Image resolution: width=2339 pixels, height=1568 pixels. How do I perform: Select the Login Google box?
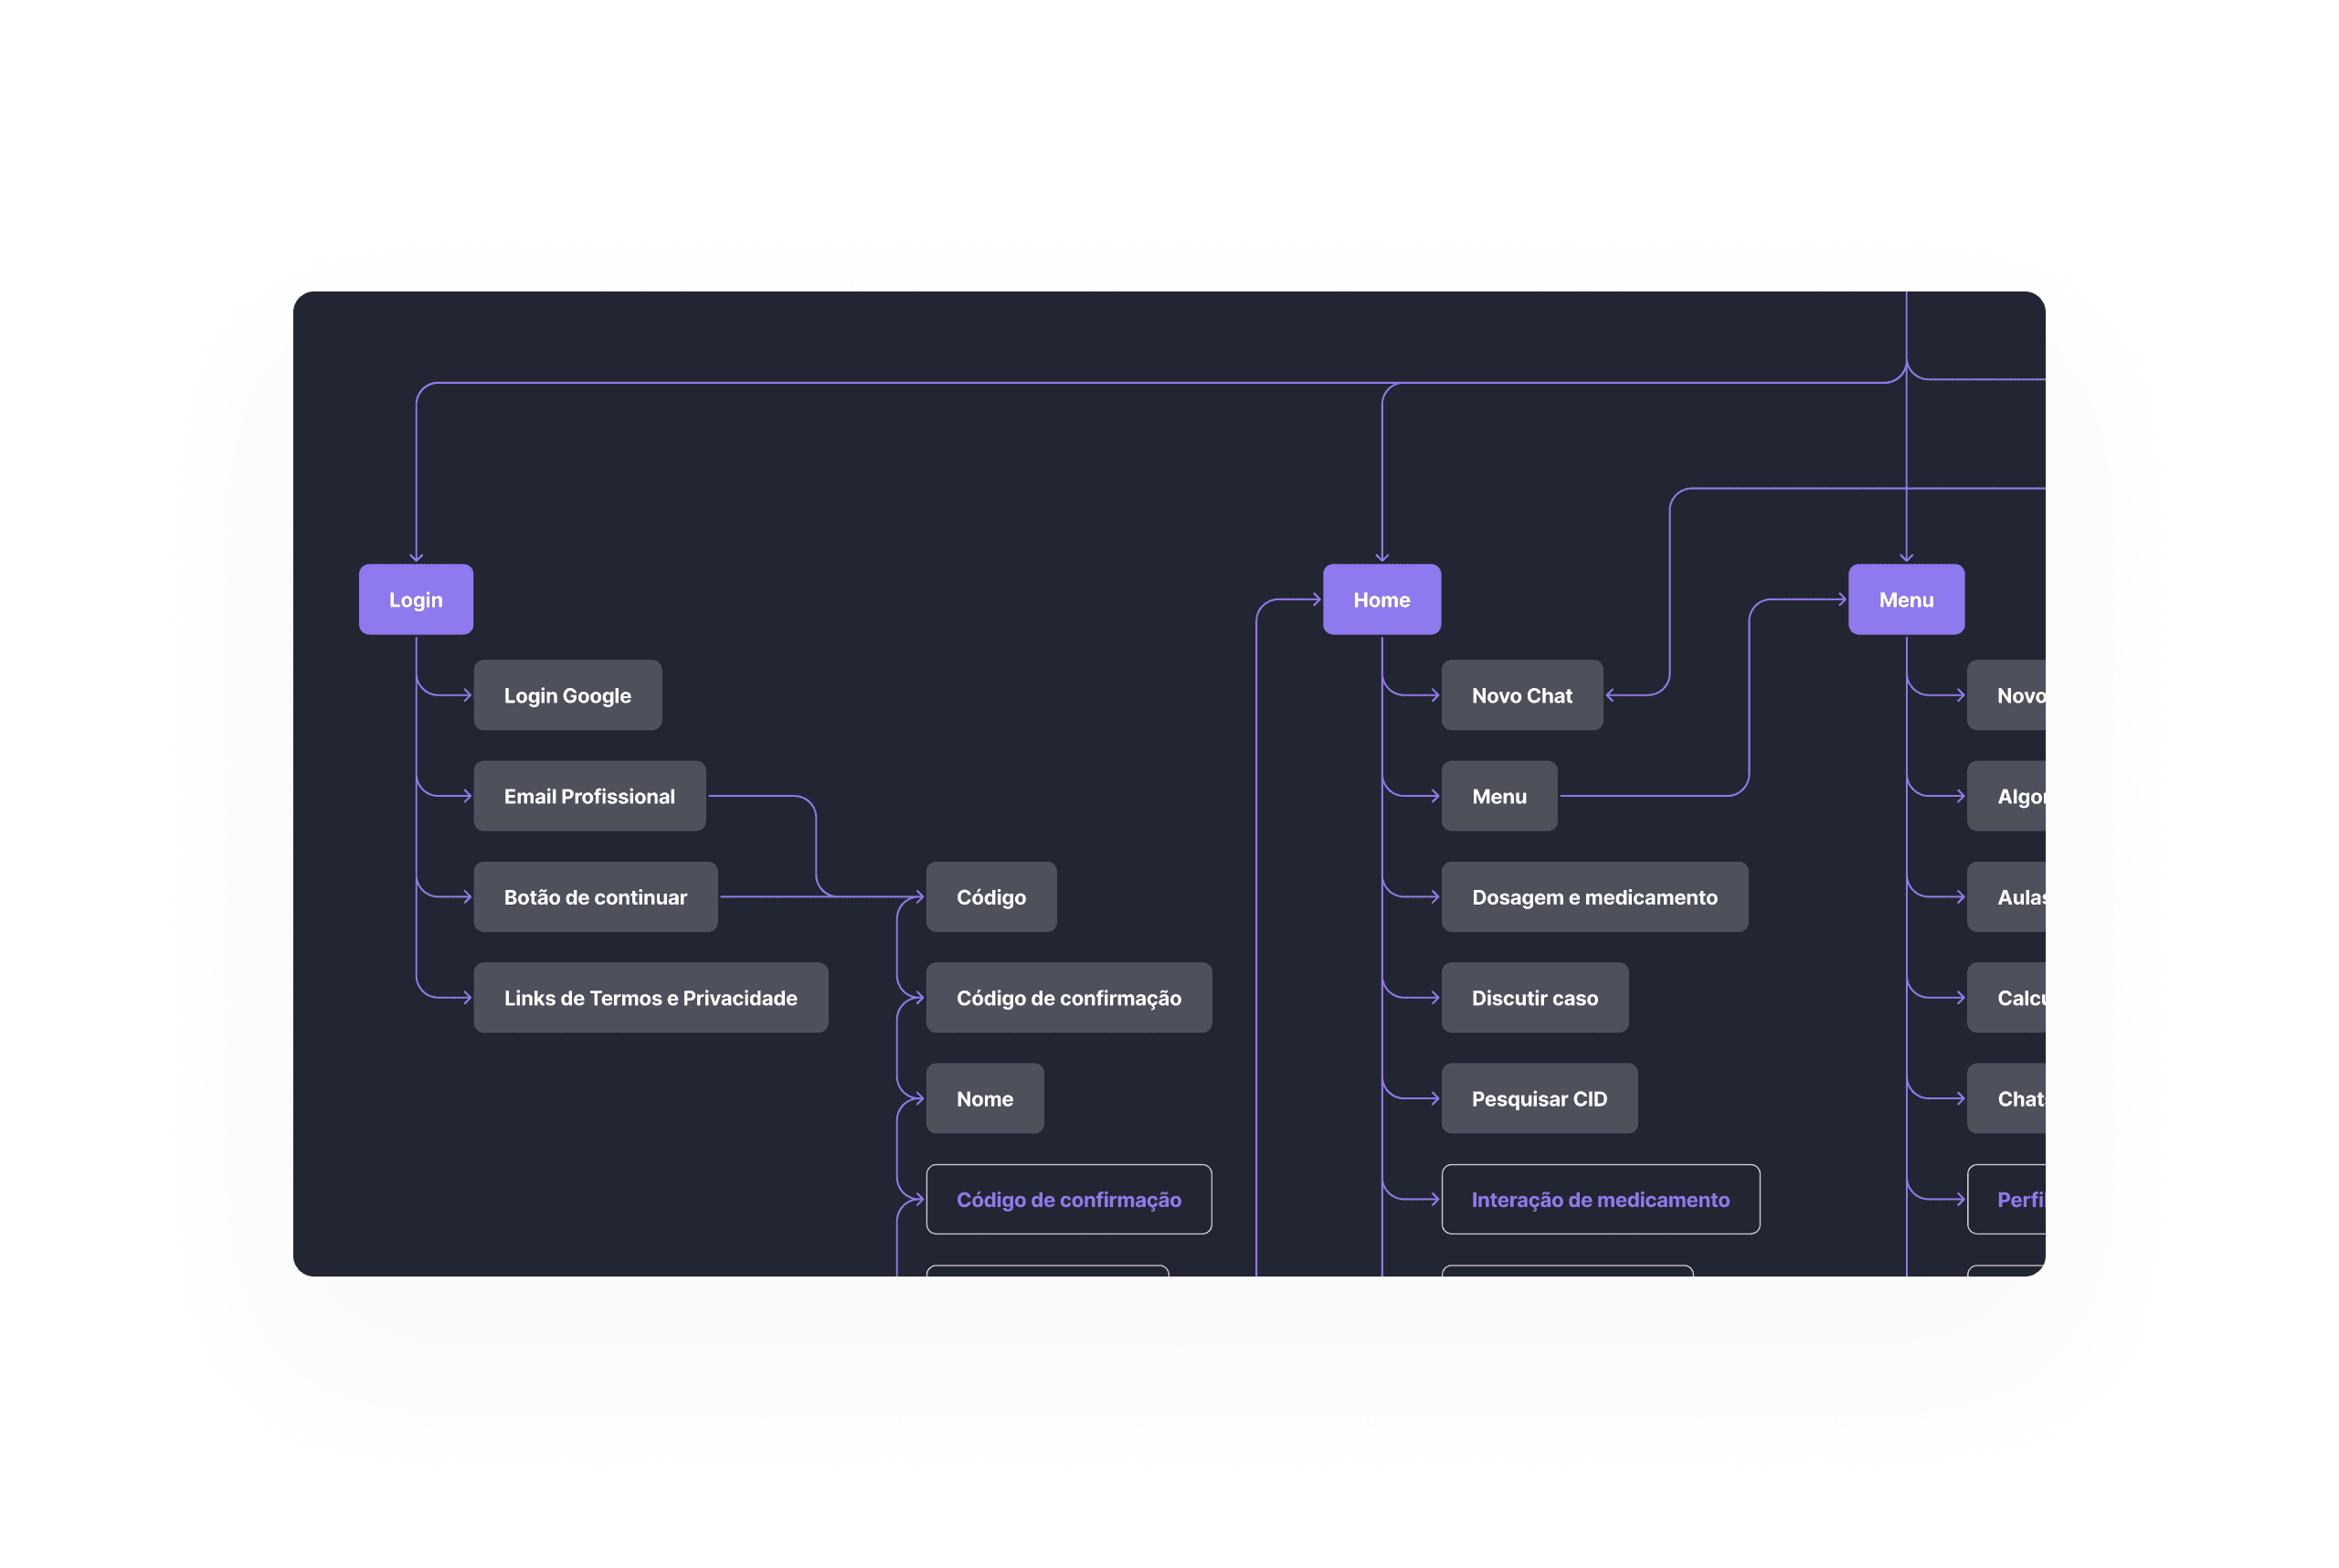coord(567,695)
